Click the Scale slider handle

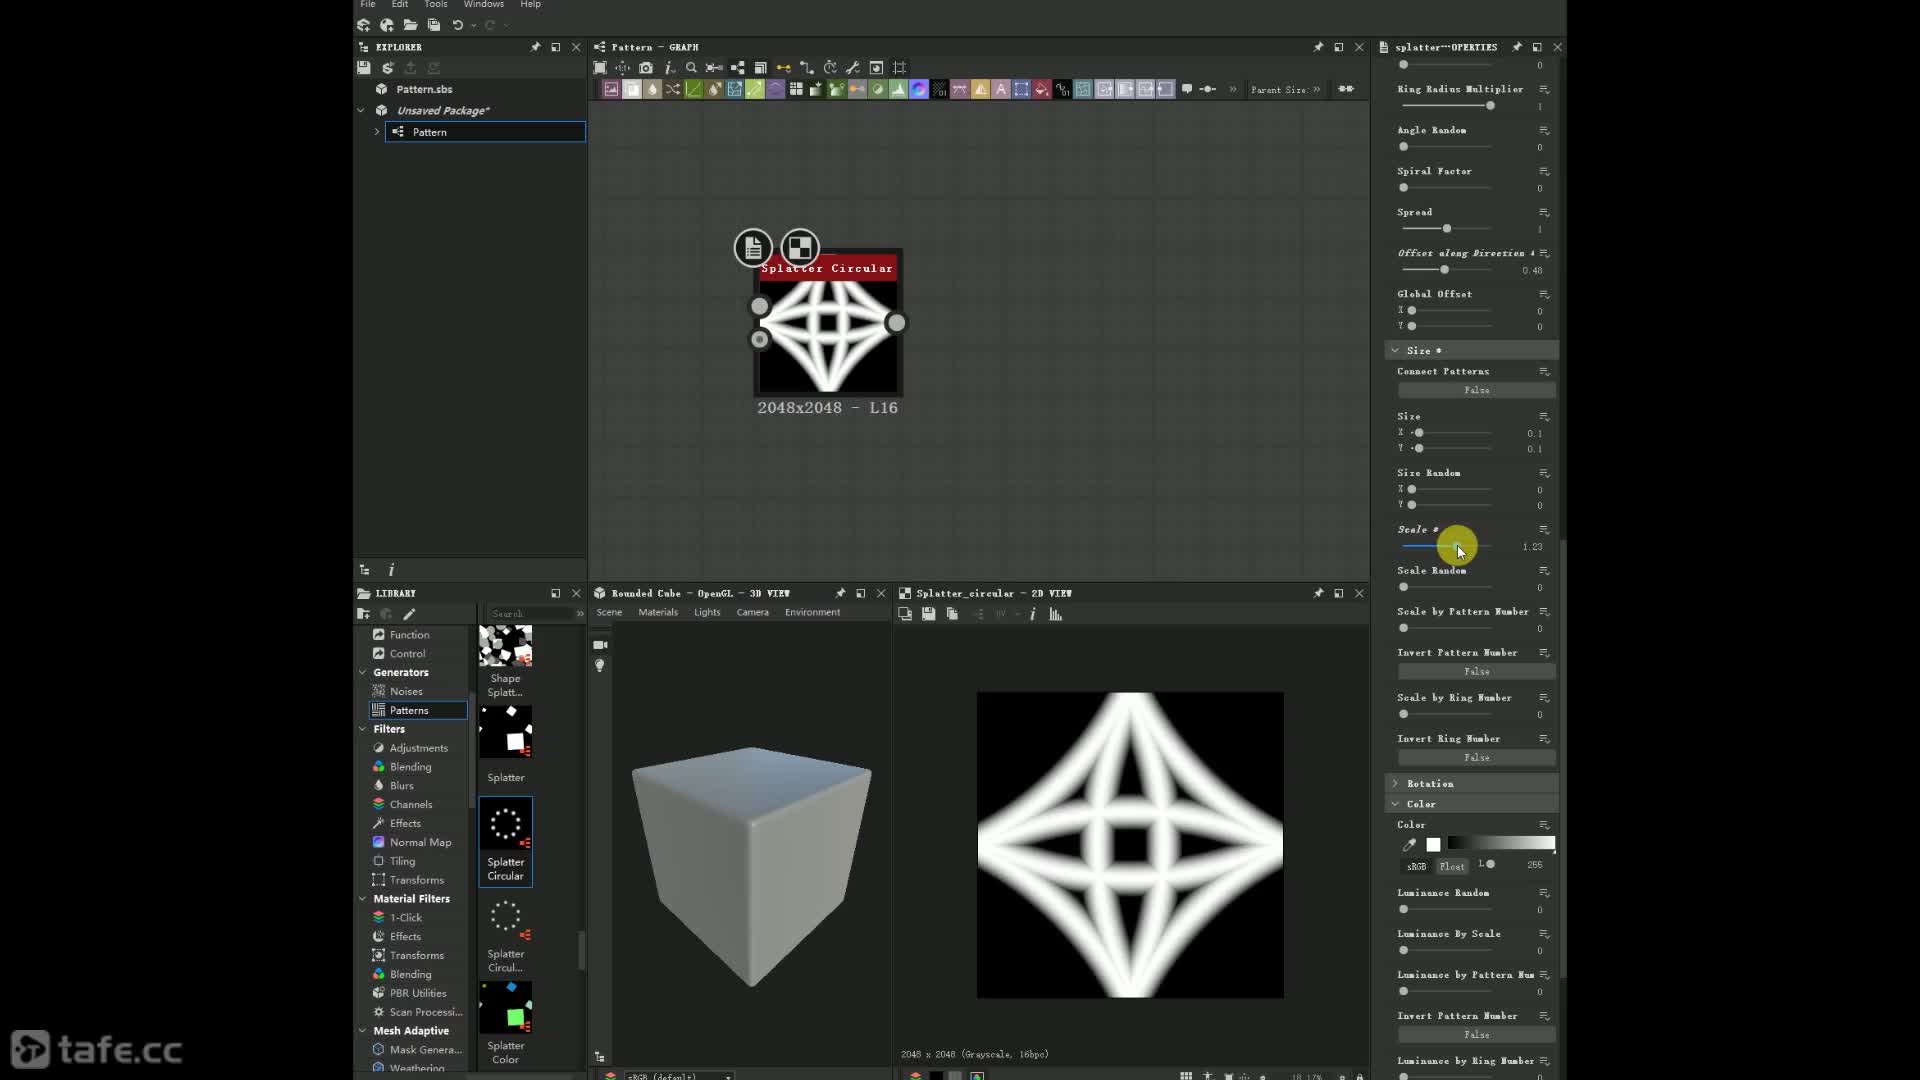[1457, 546]
